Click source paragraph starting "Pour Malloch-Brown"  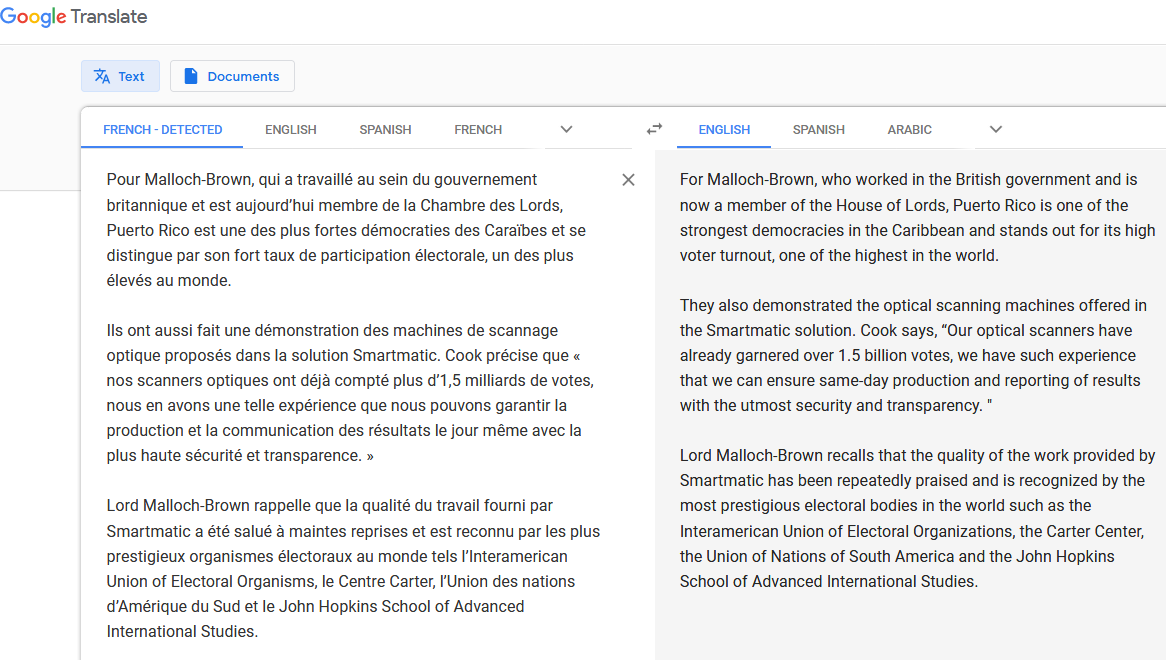point(345,230)
